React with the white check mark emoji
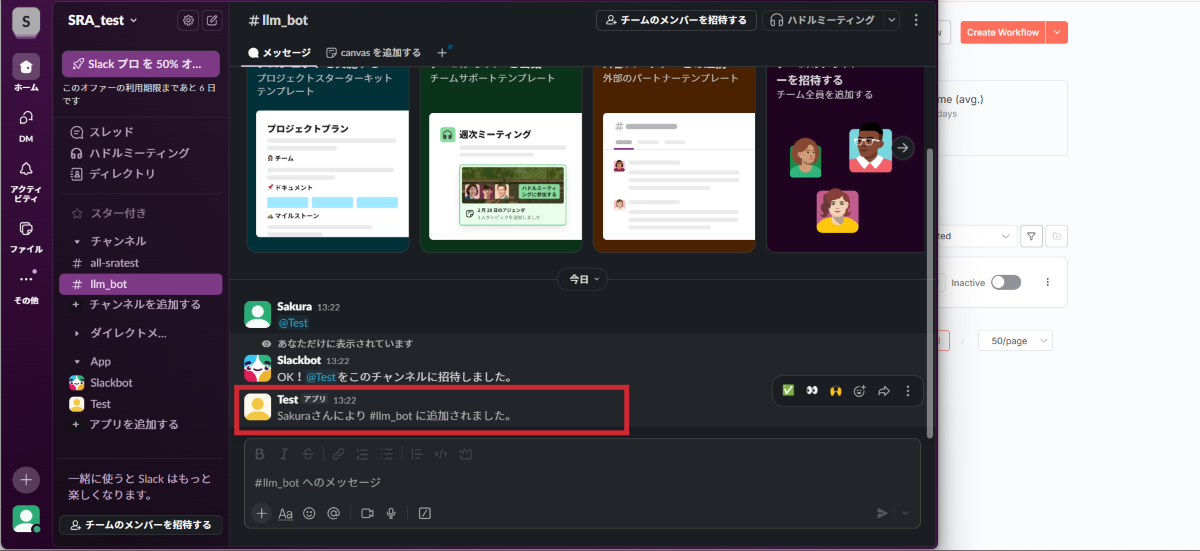Viewport: 1200px width, 551px height. 788,391
